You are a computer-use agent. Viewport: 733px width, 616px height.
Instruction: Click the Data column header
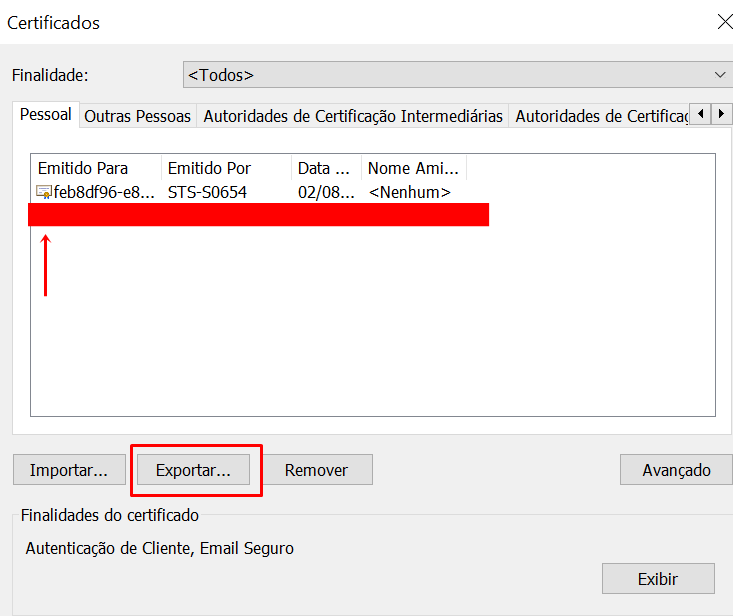click(x=326, y=168)
